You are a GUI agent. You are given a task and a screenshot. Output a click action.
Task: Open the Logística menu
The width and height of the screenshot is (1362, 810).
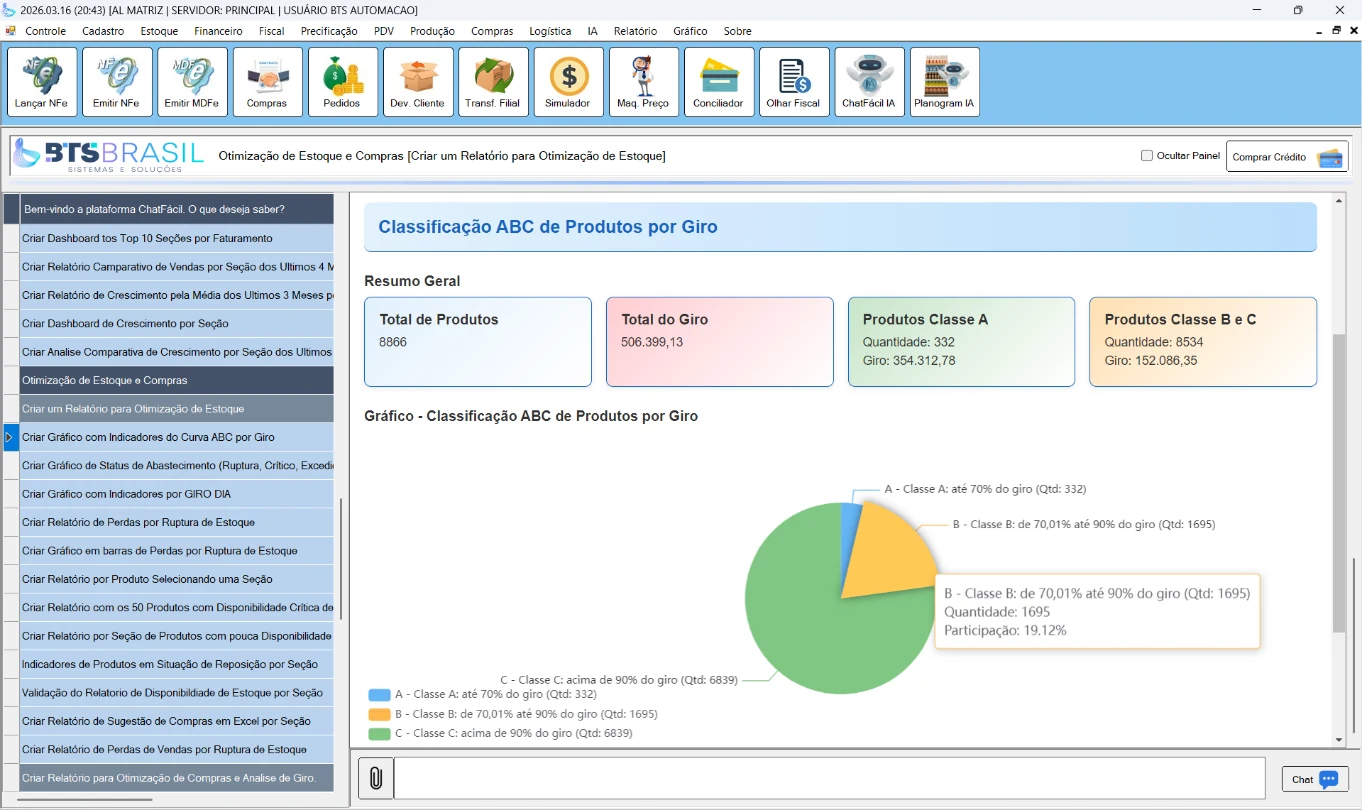pos(550,31)
